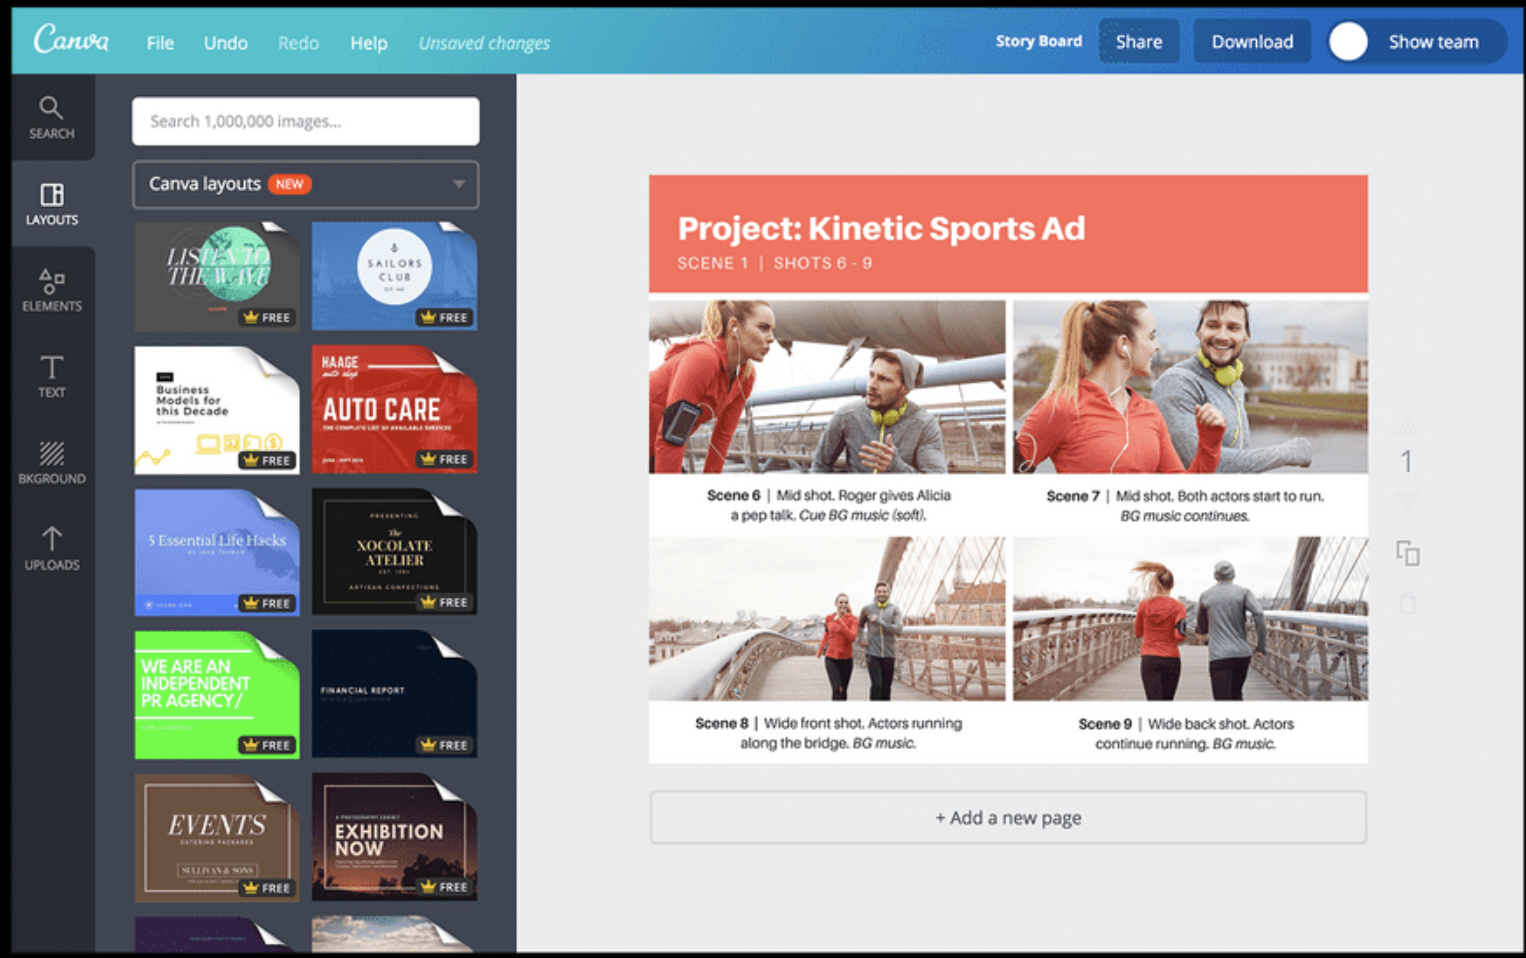Copy the current page with the duplicate icon
1526x958 pixels.
tap(1408, 553)
